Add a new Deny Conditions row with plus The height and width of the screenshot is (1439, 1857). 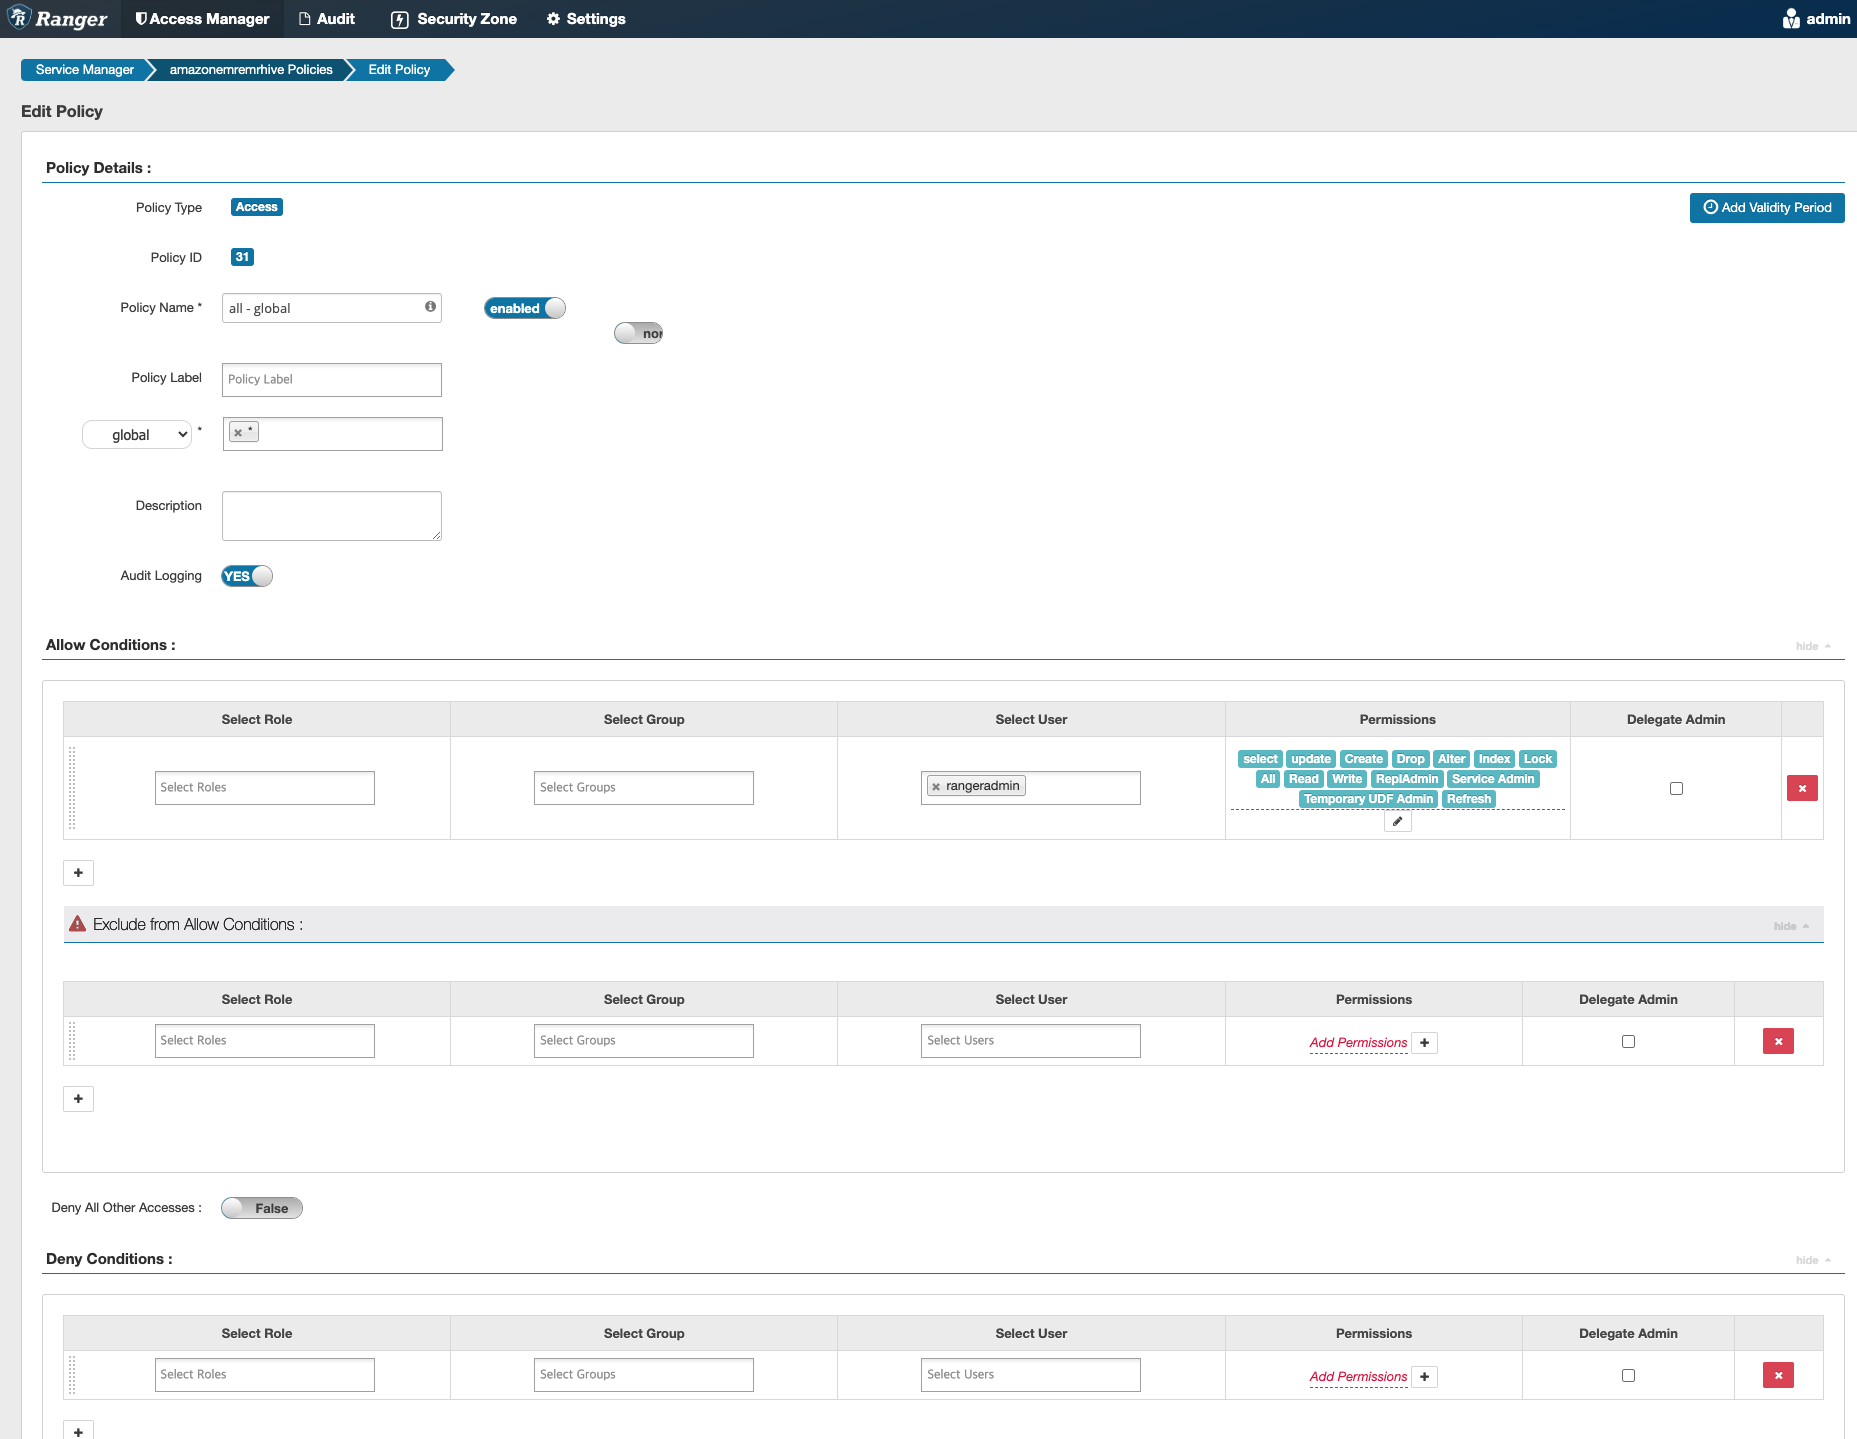78,1430
